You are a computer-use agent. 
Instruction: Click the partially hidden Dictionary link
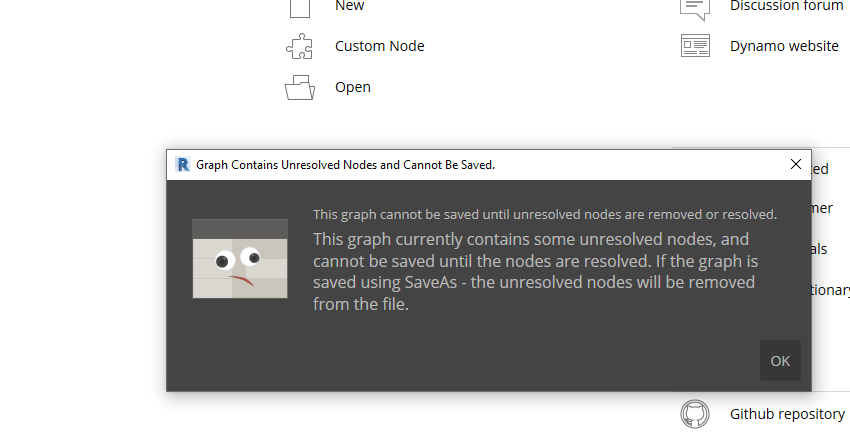[830, 290]
